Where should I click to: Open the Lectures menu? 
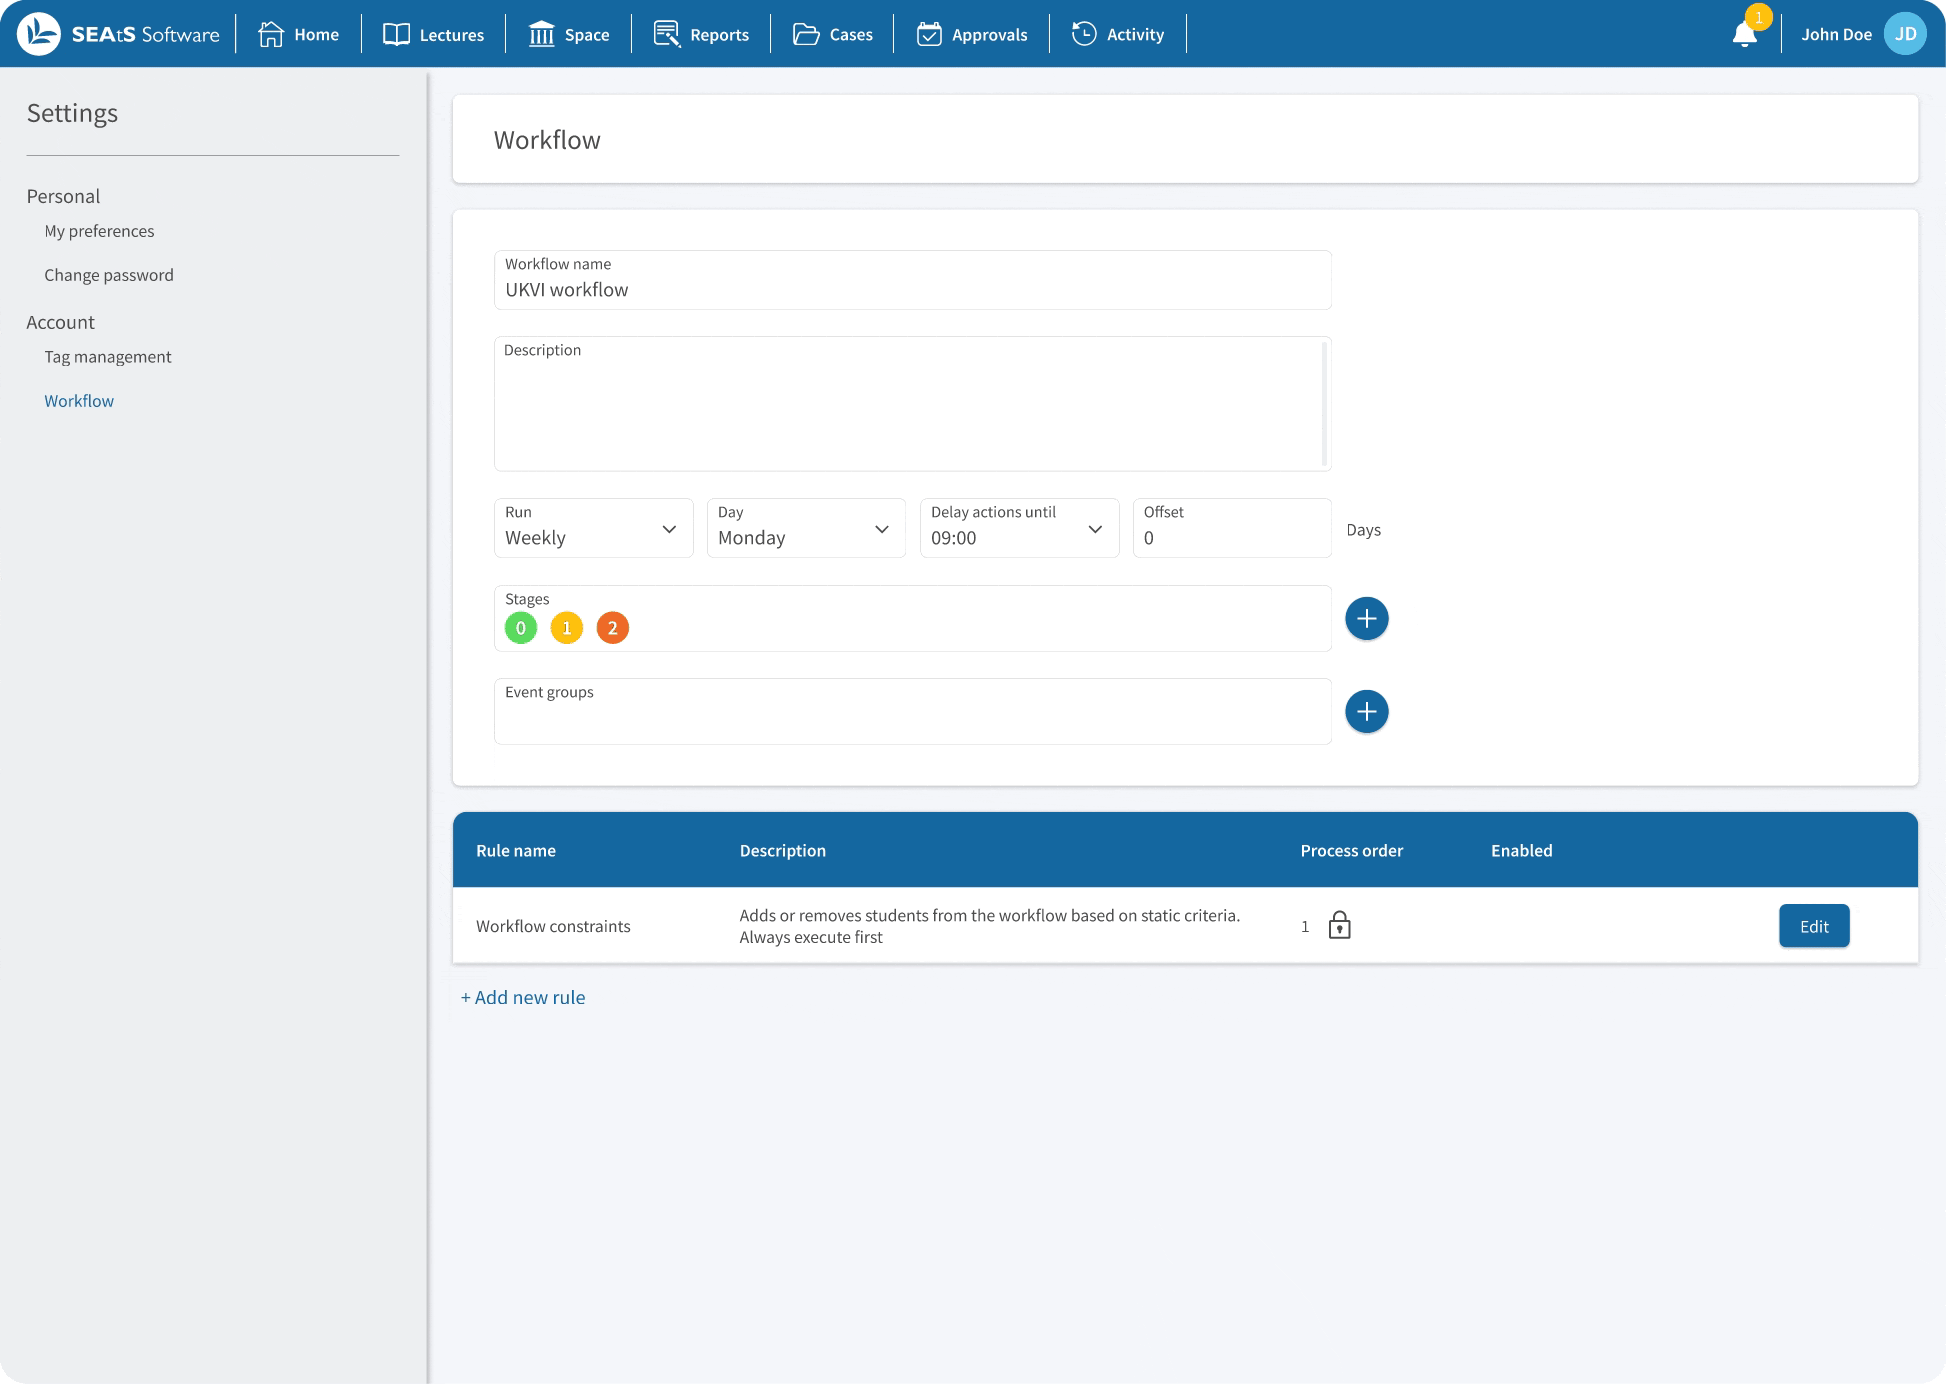click(434, 34)
